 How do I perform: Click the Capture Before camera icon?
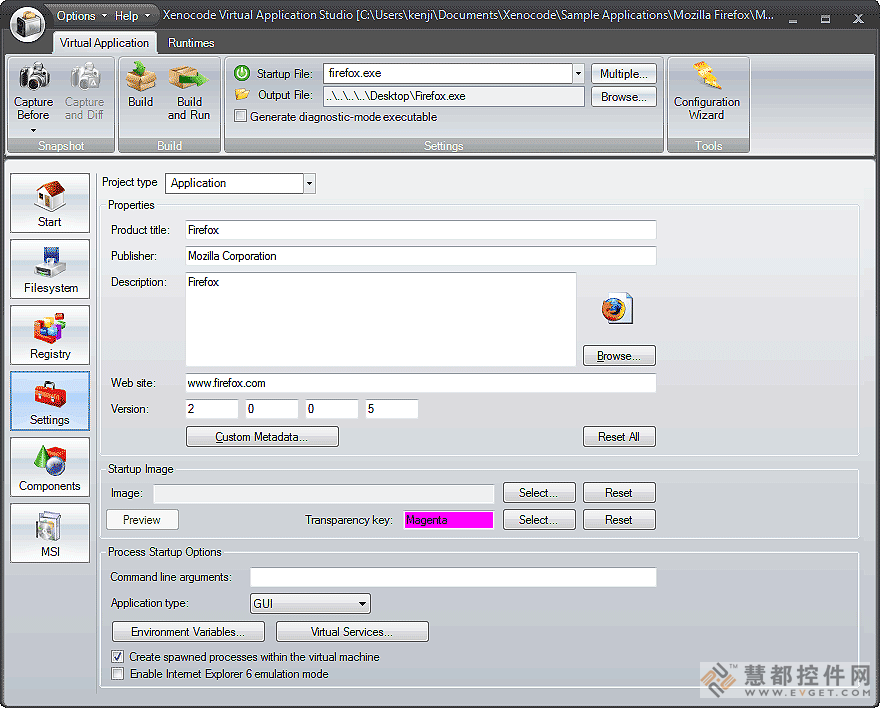[34, 77]
